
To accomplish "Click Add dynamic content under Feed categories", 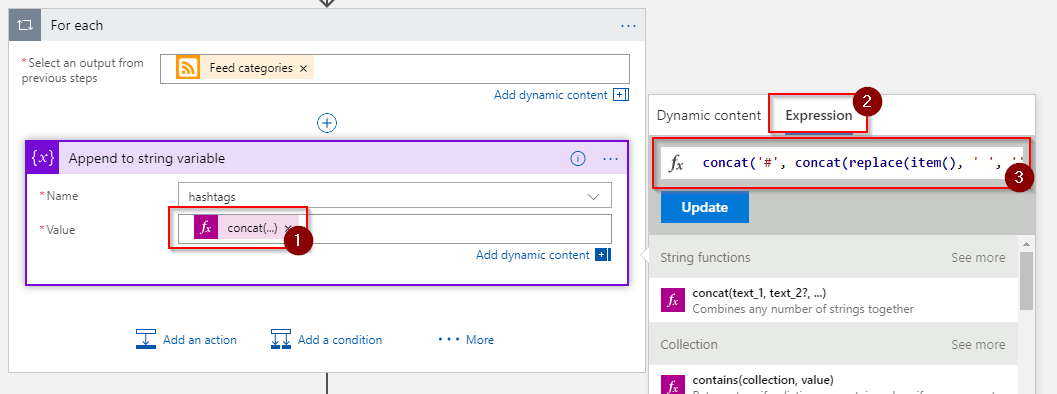I will (551, 95).
